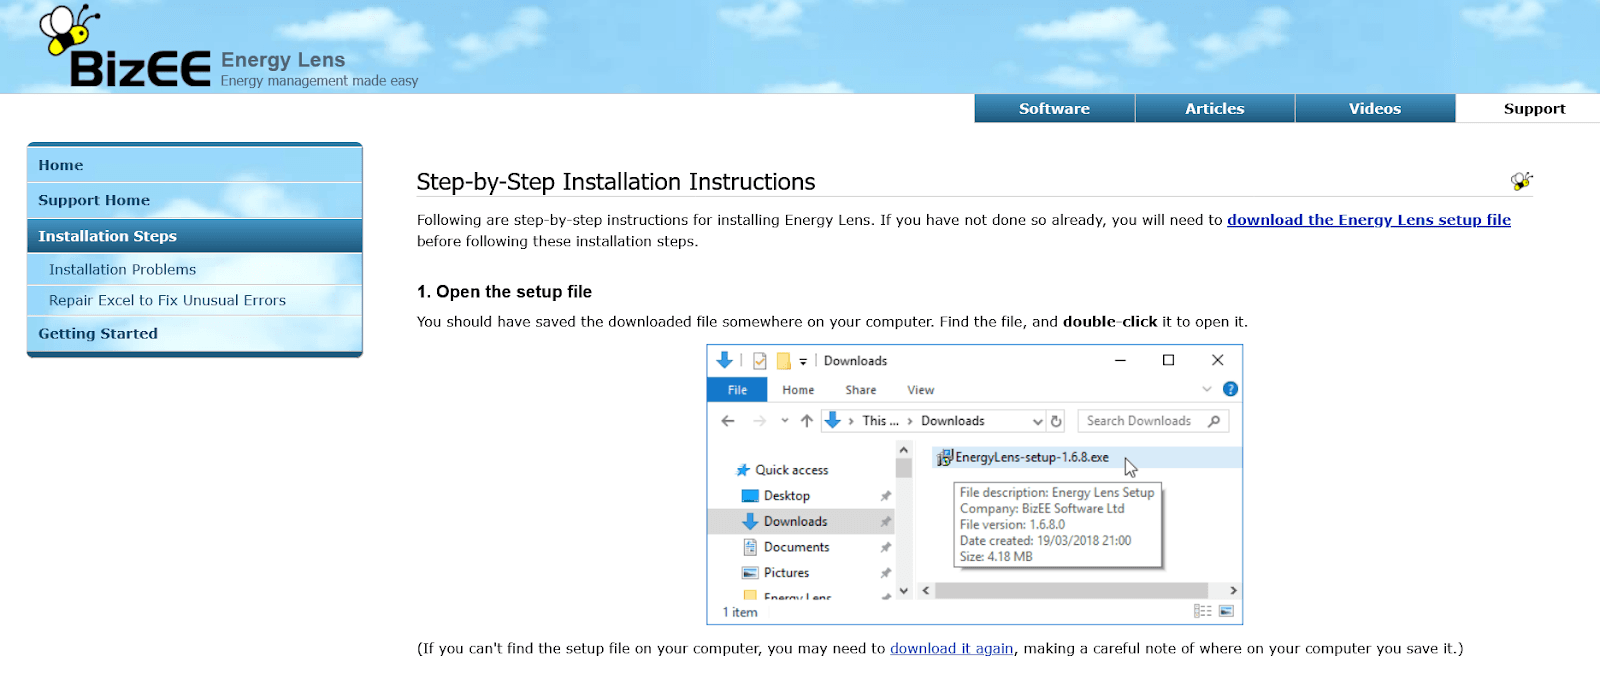Open the Videos menu
Image resolution: width=1600 pixels, height=674 pixels.
click(1374, 108)
